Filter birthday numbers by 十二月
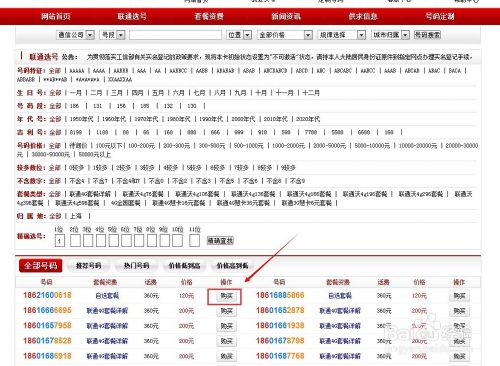Screen dimensions: 500x366 click(x=311, y=93)
